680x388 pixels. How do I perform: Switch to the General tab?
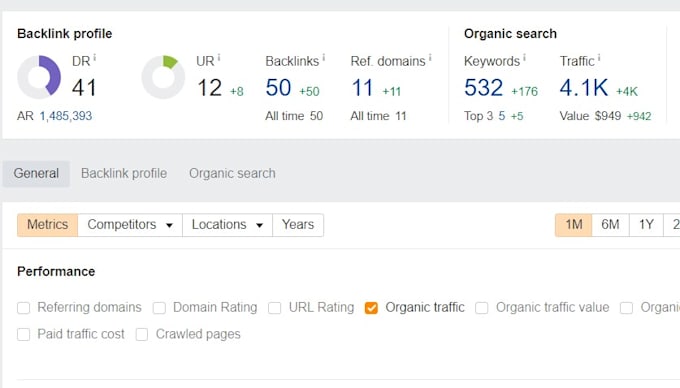coord(36,173)
